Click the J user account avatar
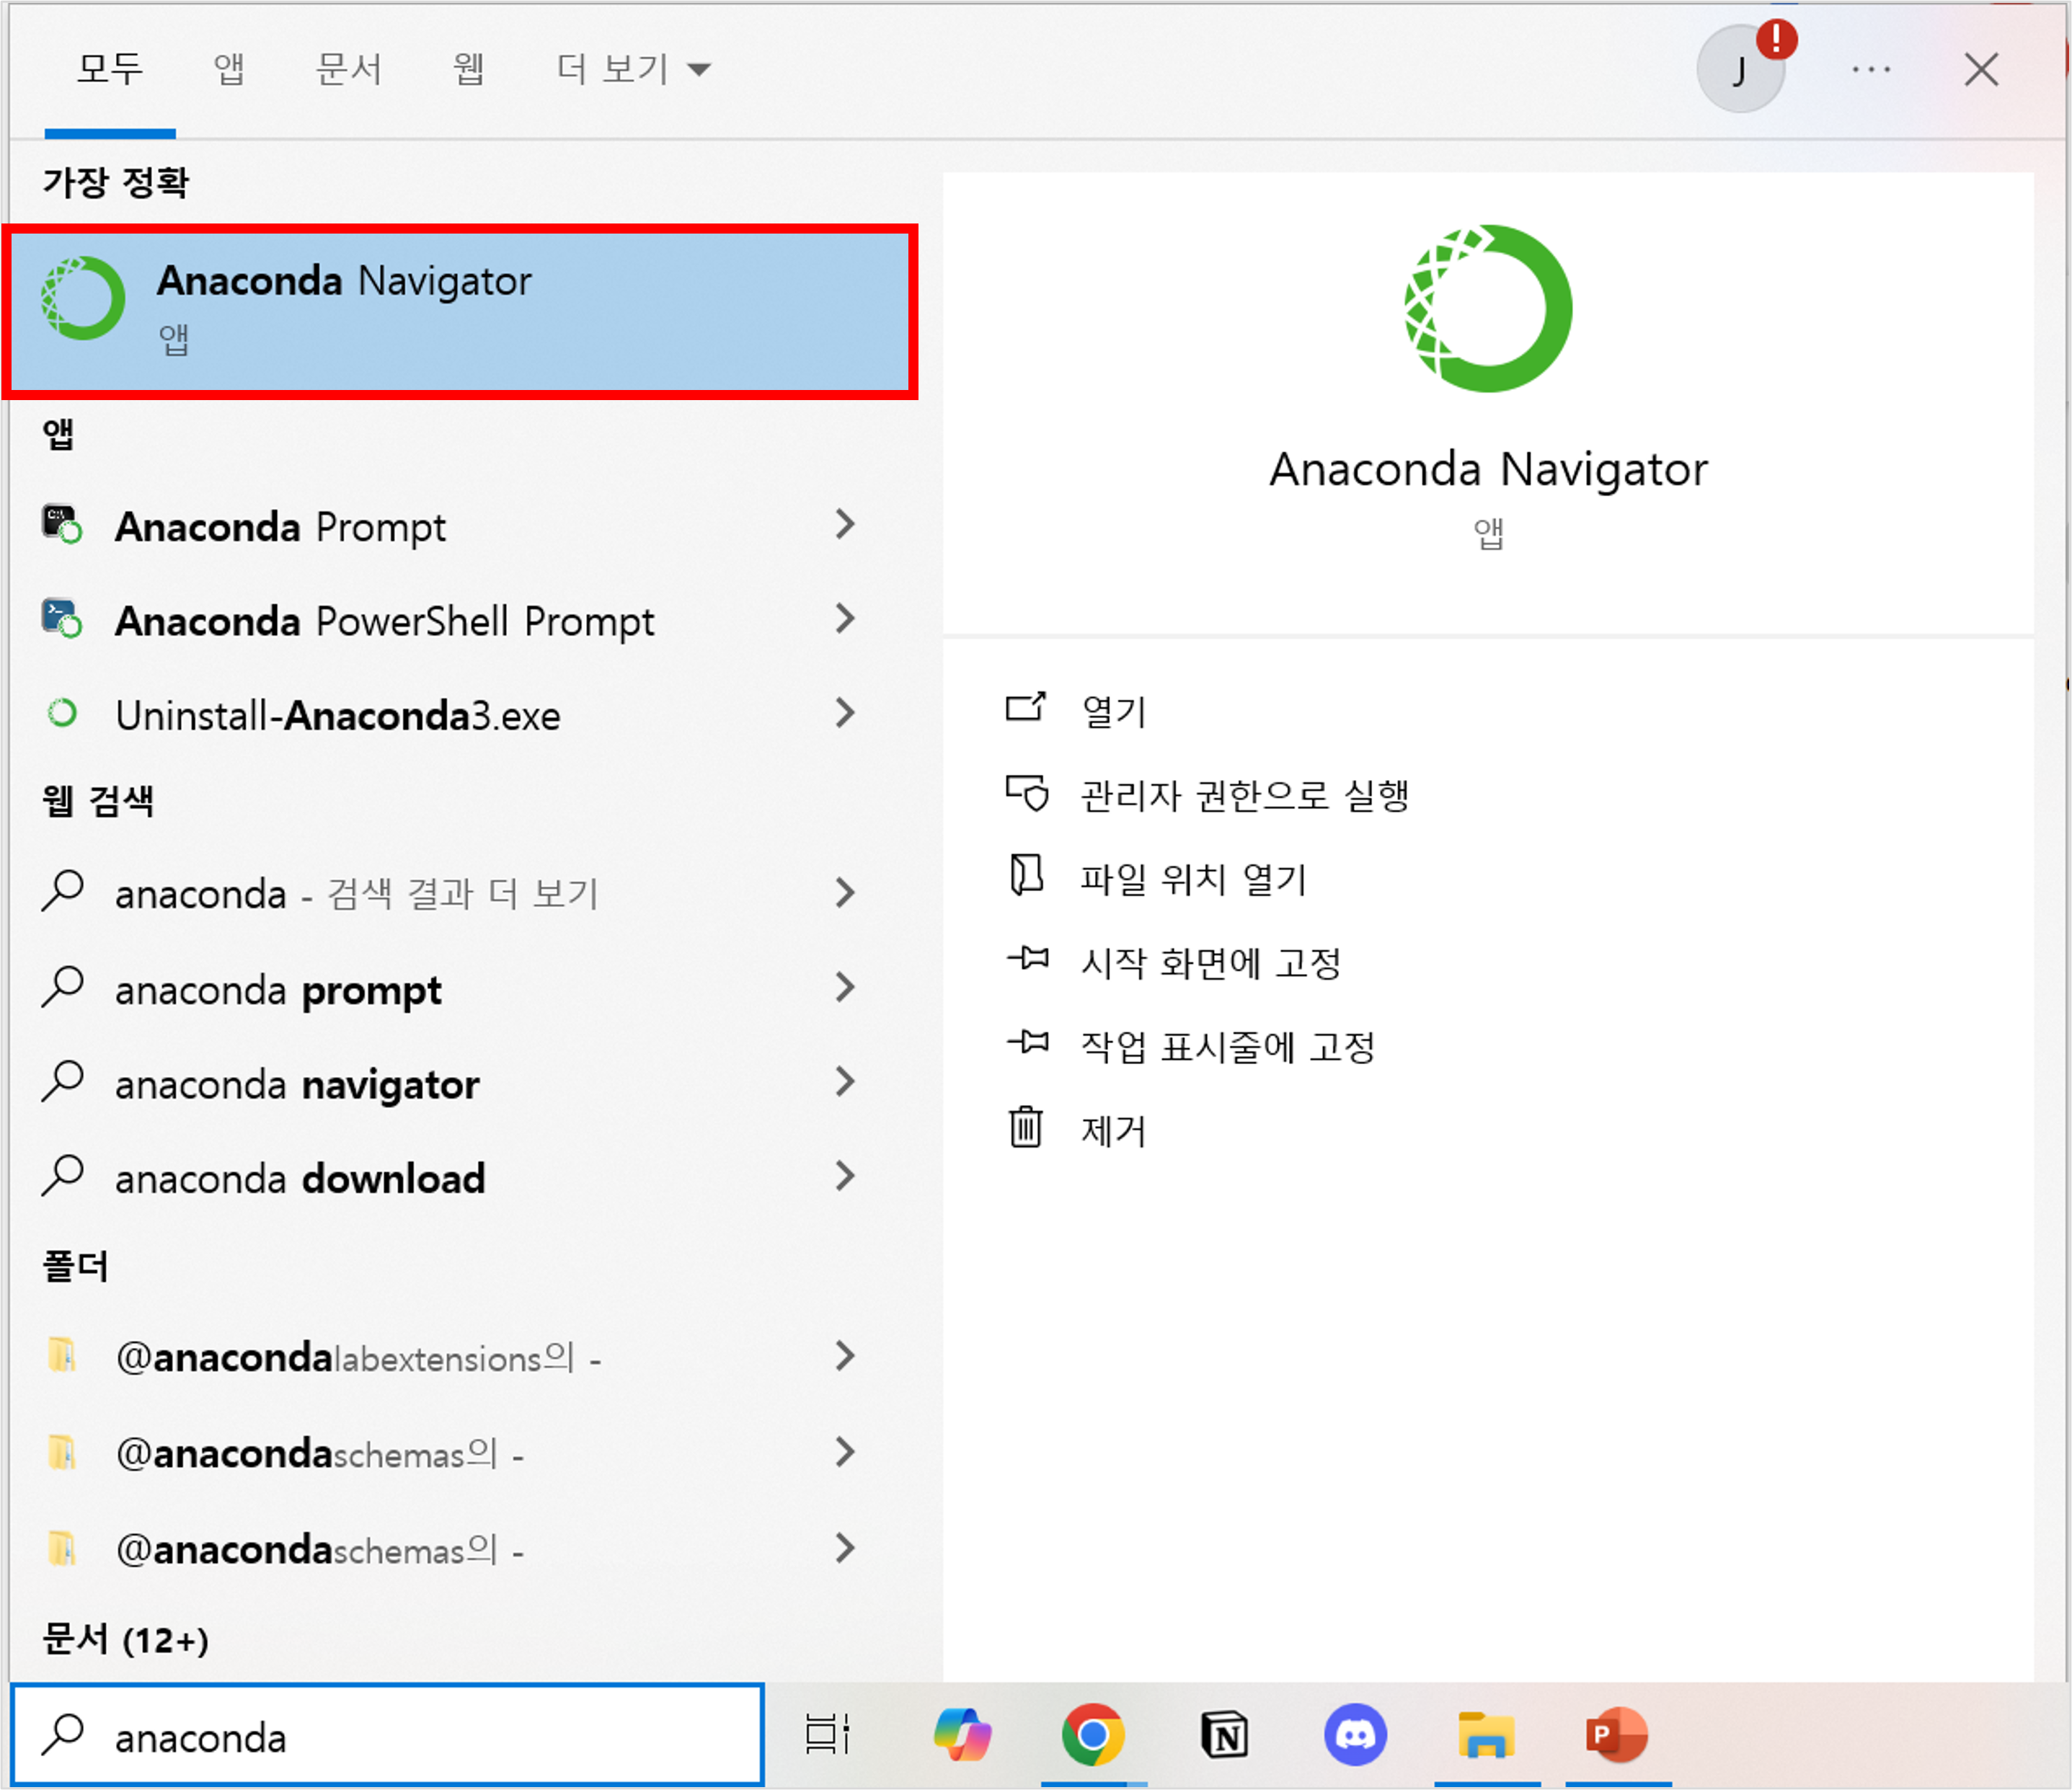This screenshot has width=2072, height=1790. pyautogui.click(x=1740, y=70)
